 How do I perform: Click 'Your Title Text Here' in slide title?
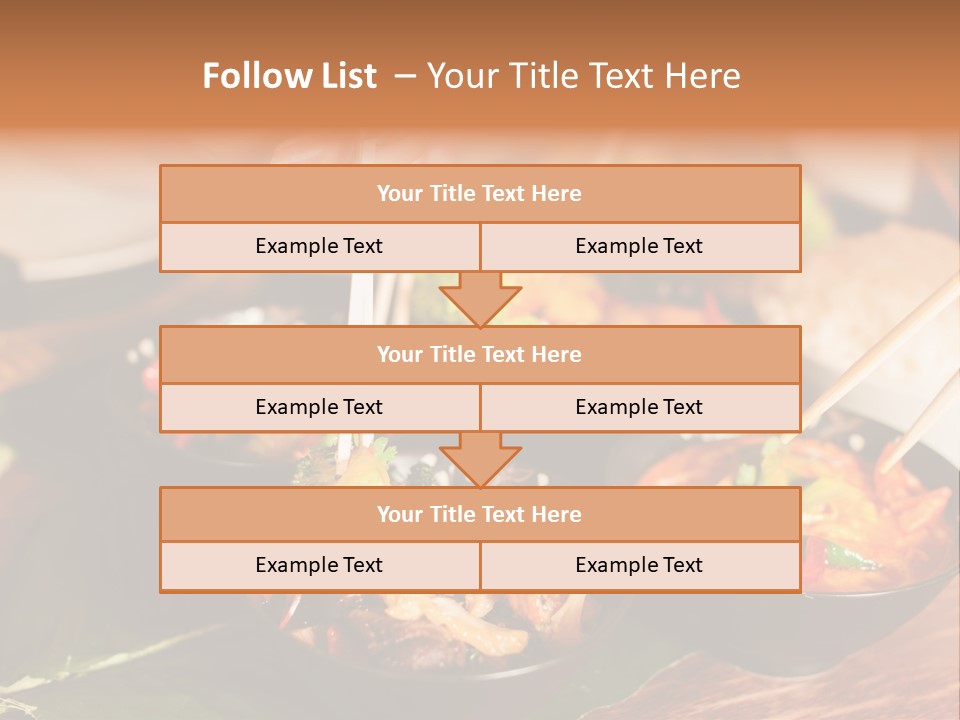583,76
